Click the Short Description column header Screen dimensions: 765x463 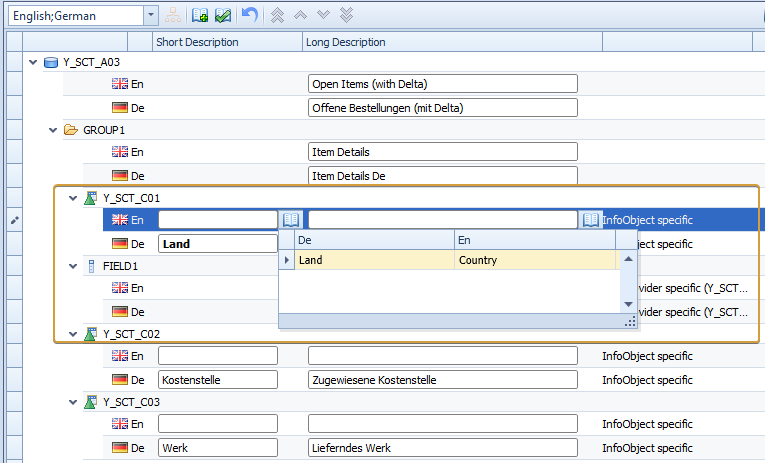pos(197,42)
